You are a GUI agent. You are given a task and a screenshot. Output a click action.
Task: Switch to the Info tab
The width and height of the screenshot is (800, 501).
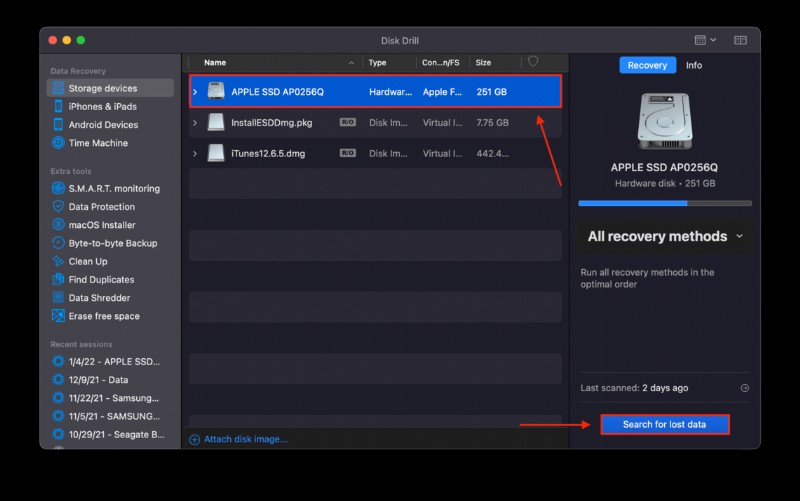[x=693, y=65]
